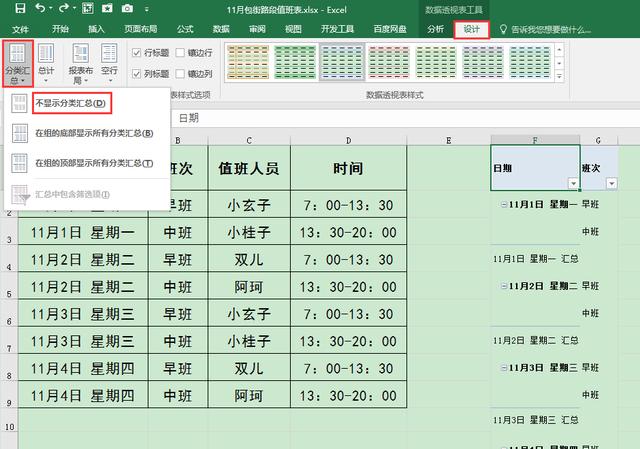640x449 pixels.
Task: Choose 在组的顶部显示所有分类汇总(T)
Action: 94,163
